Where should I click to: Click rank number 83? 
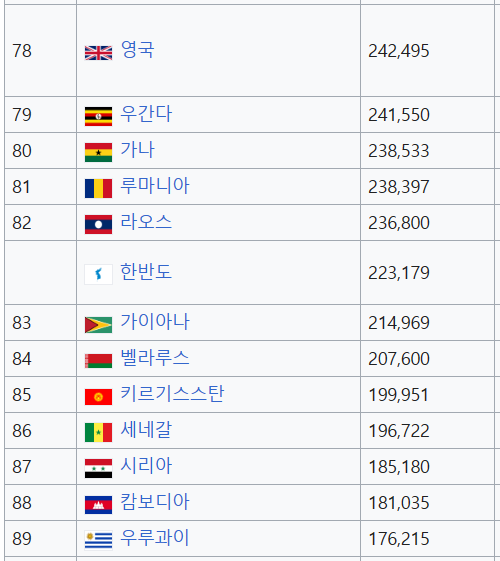(x=22, y=323)
